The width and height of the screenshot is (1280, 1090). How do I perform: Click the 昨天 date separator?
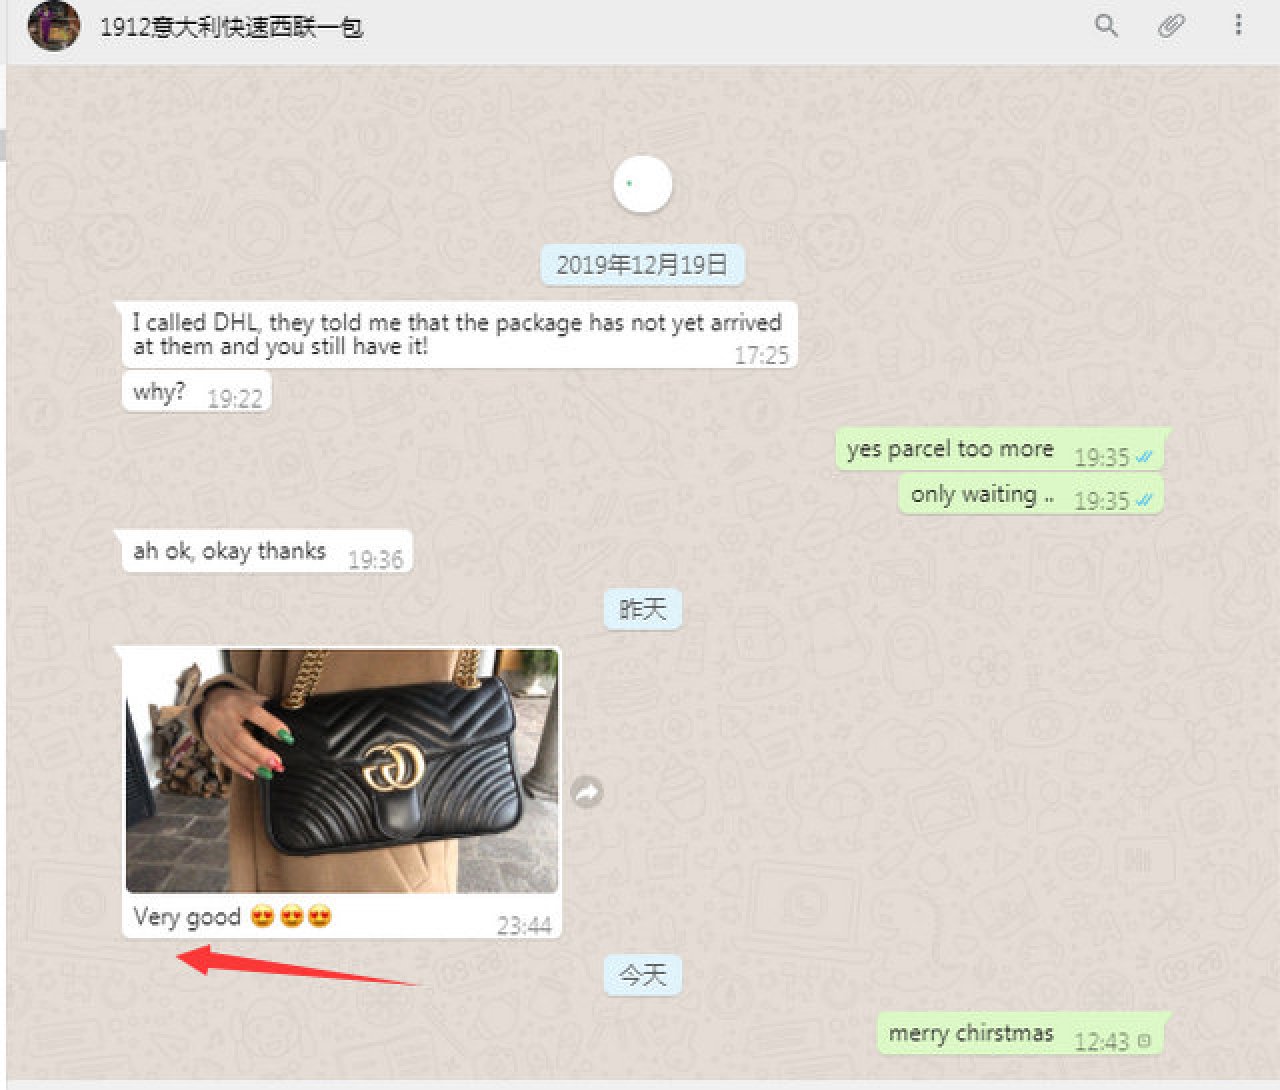642,609
